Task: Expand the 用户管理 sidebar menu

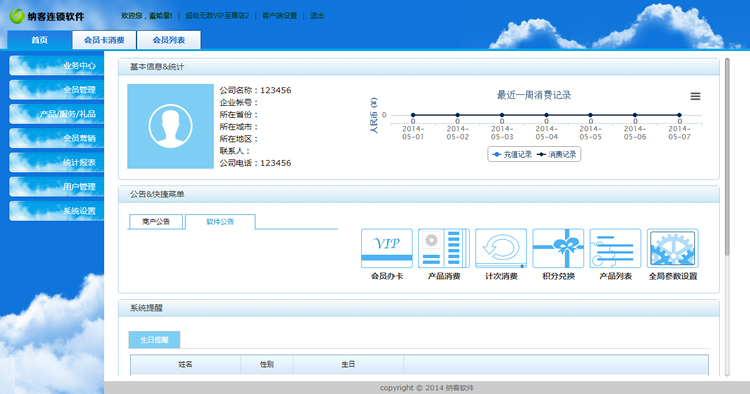Action: tap(56, 186)
